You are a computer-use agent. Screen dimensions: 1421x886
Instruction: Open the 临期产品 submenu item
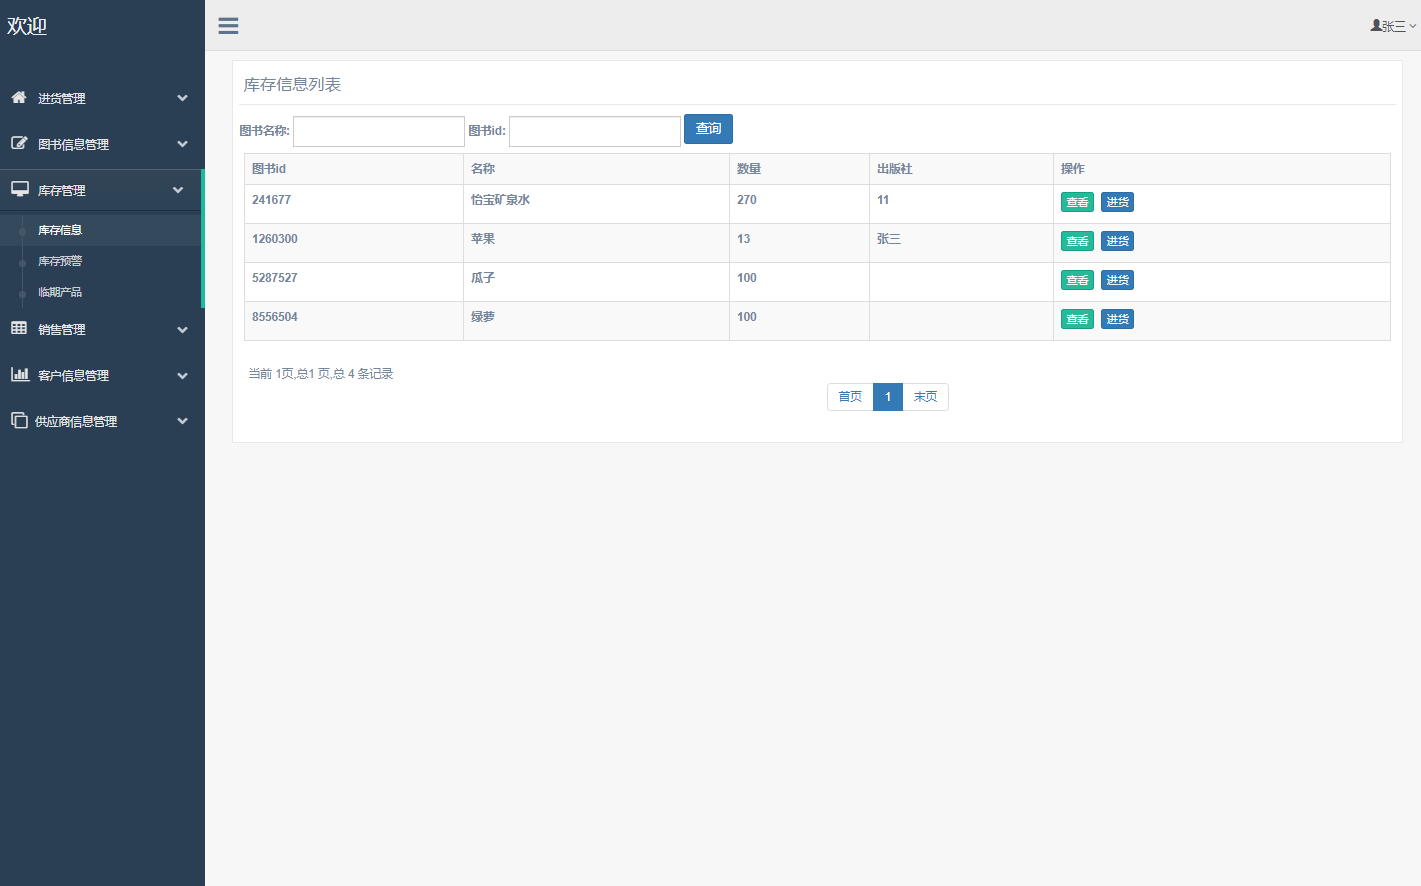60,292
